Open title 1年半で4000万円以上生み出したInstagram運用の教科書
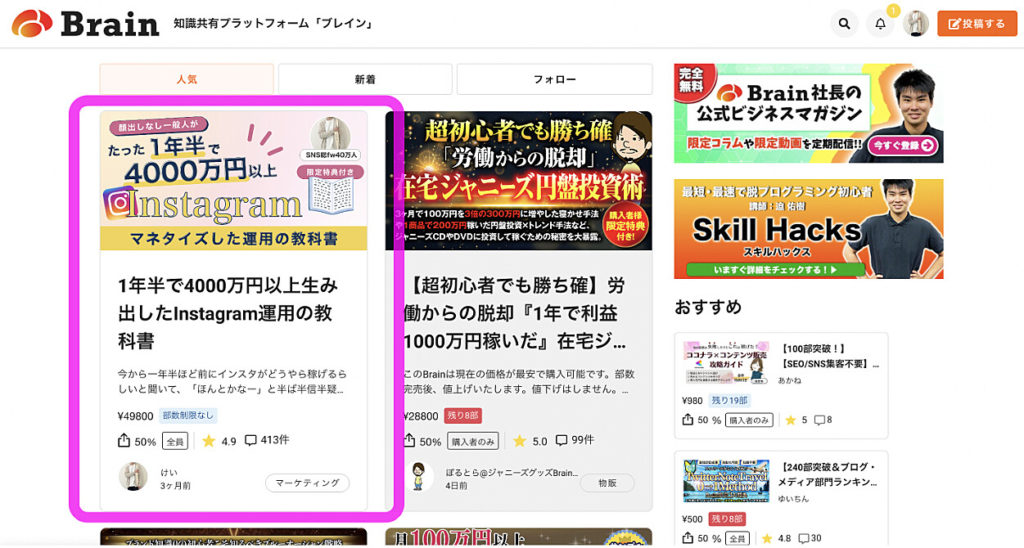The image size is (1024, 548). coord(228,313)
